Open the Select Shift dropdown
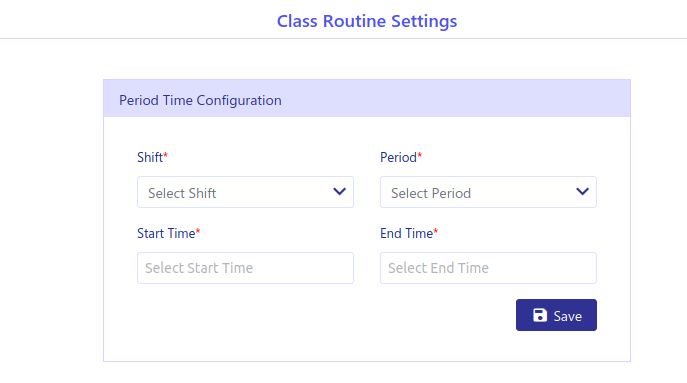This screenshot has width=687, height=383. [245, 192]
